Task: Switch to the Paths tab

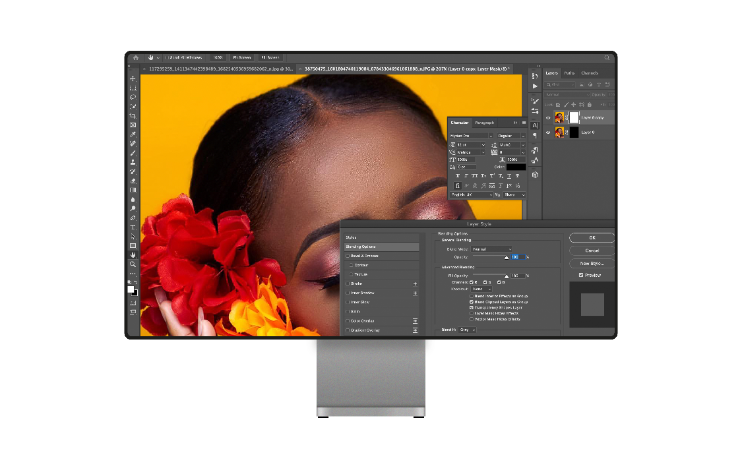Action: 569,73
